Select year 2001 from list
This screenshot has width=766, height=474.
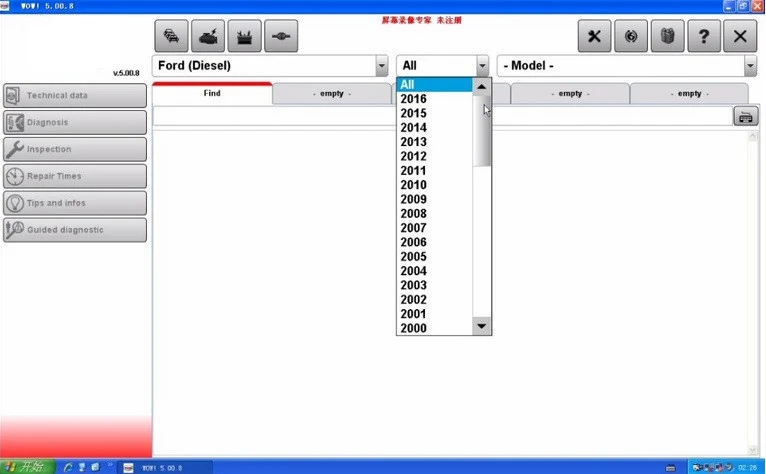click(434, 314)
